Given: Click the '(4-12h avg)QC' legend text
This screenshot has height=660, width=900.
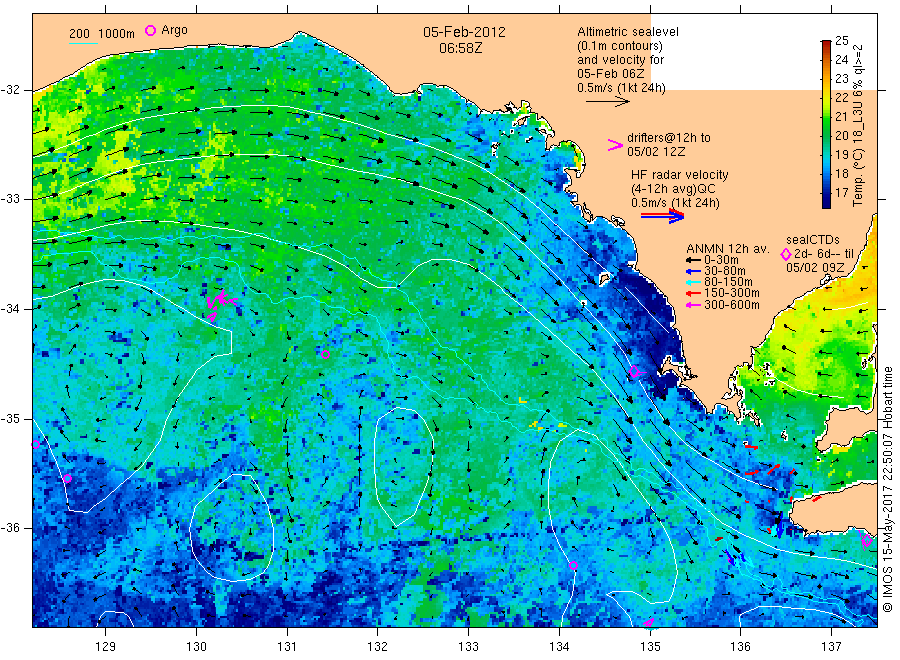Looking at the screenshot, I should (673, 189).
